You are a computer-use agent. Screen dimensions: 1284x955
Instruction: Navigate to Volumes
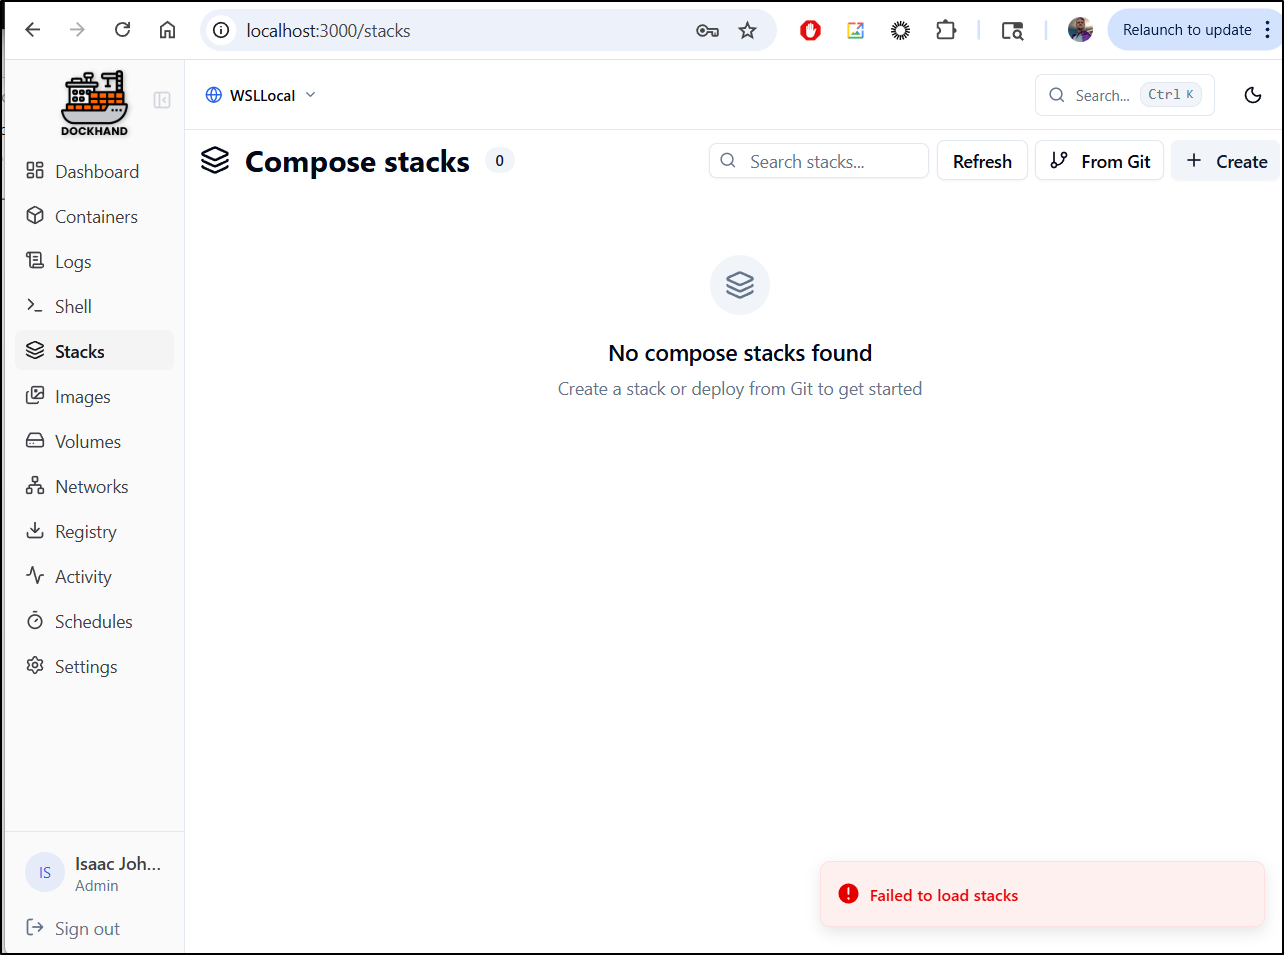click(x=87, y=441)
